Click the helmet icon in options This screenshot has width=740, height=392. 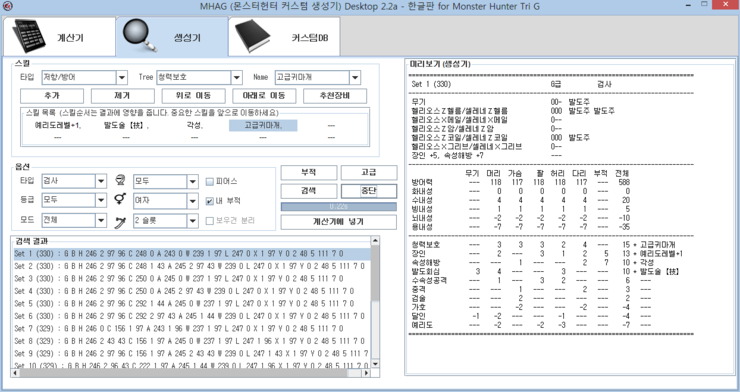click(120, 181)
